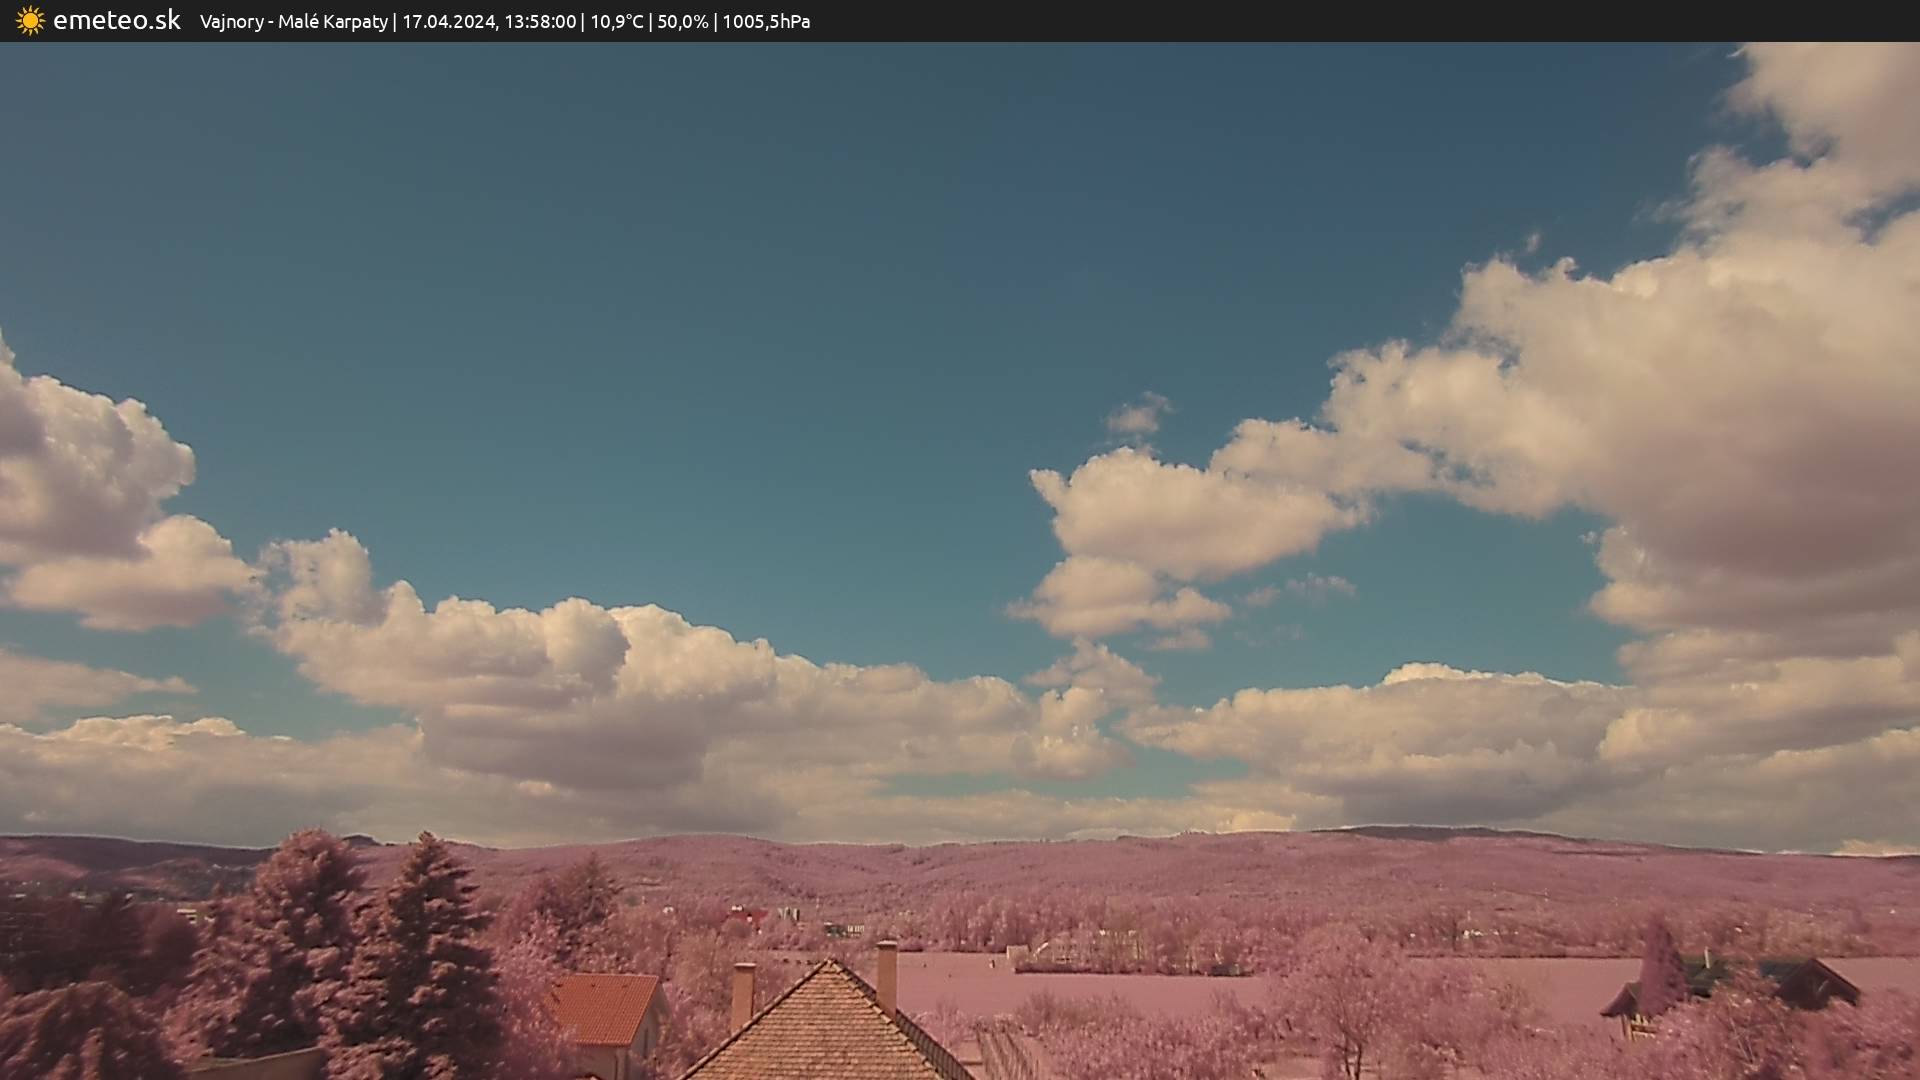Click the Vajnory - Malé Karpaty location label
This screenshot has width=1920, height=1080.
tap(293, 22)
